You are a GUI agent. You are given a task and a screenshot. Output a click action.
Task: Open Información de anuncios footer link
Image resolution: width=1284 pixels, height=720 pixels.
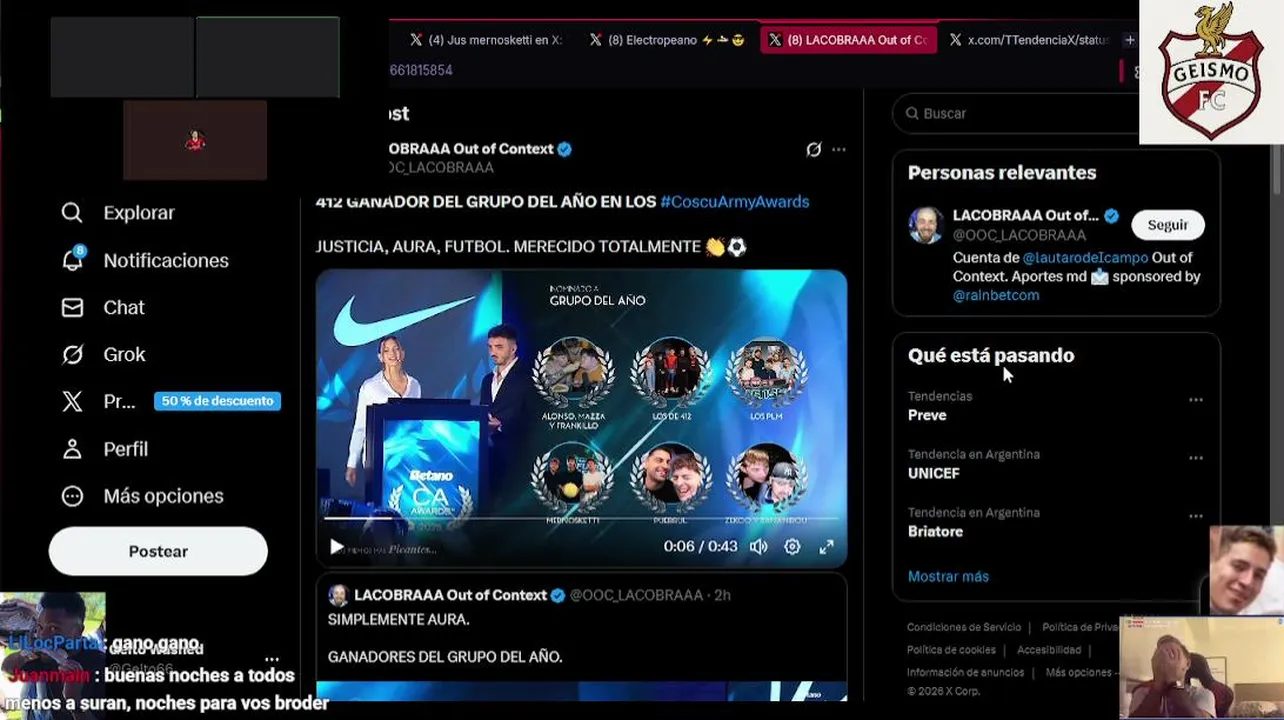tap(966, 673)
